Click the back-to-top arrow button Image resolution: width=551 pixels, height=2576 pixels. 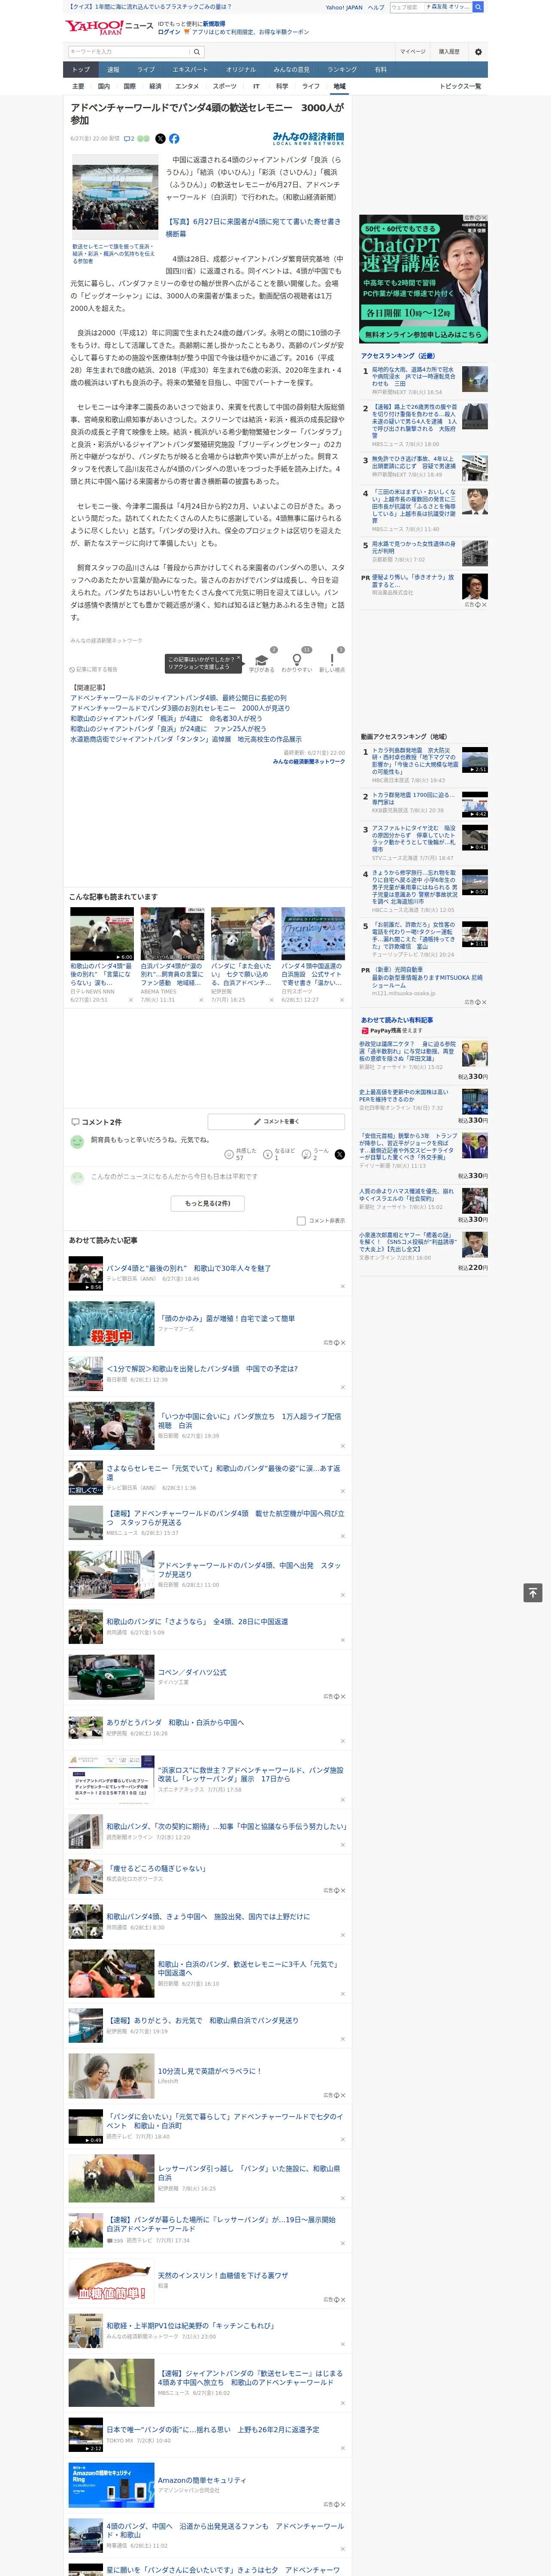pyautogui.click(x=533, y=1593)
